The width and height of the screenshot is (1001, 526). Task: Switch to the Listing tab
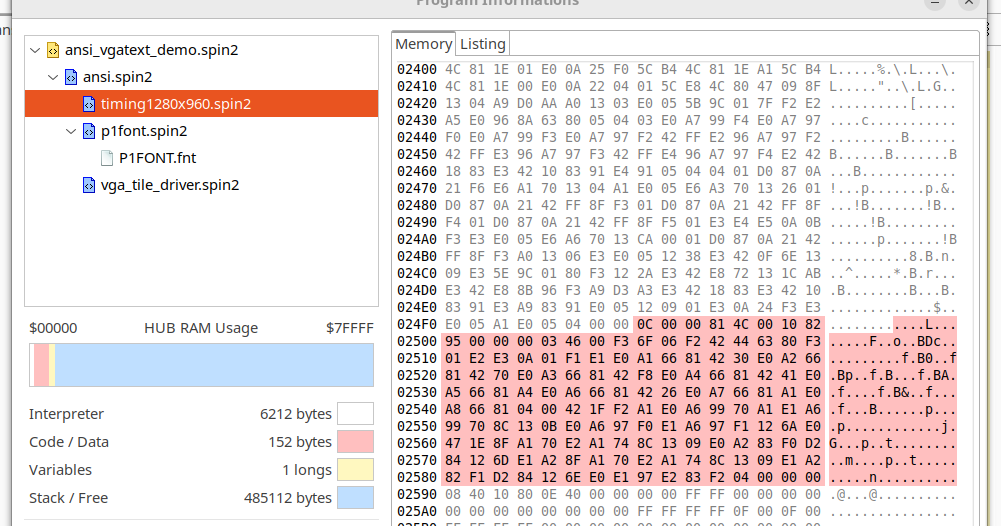[x=483, y=44]
